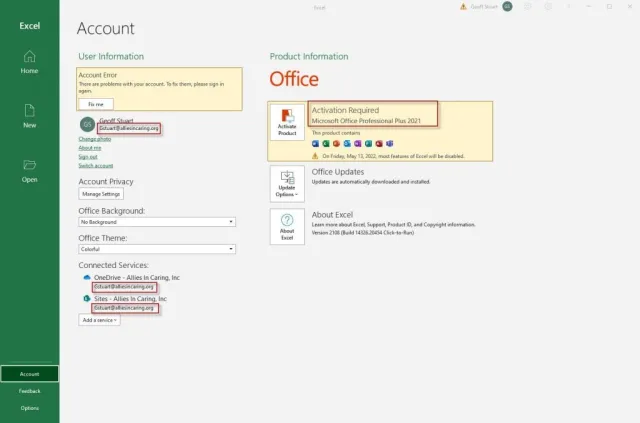Go to Home in Excel sidebar
Screen dimensions: 640x423
(x=29, y=62)
